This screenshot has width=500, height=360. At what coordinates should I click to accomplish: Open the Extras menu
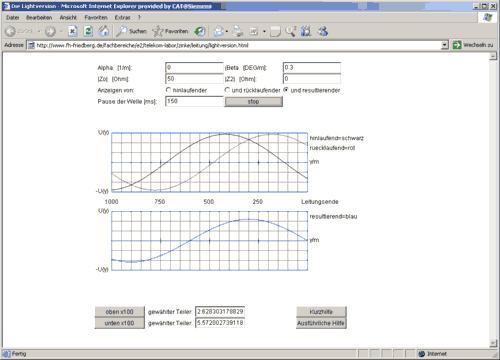click(x=122, y=17)
